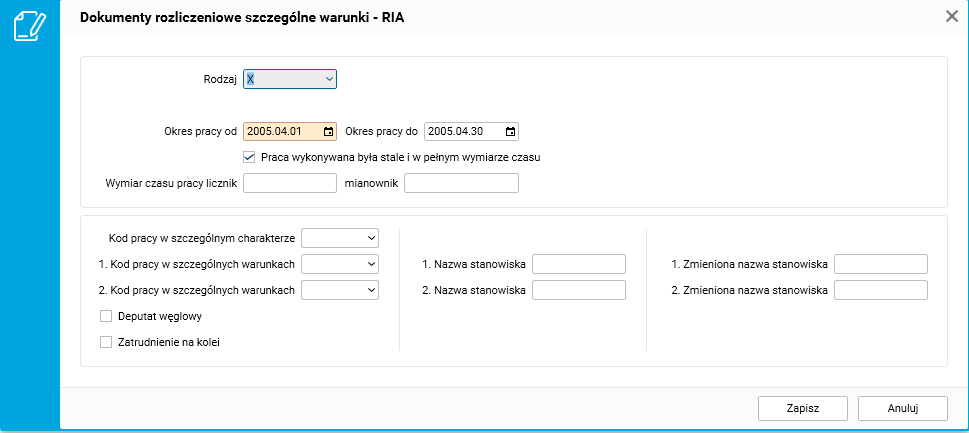Click the Anuluj button

tap(902, 408)
